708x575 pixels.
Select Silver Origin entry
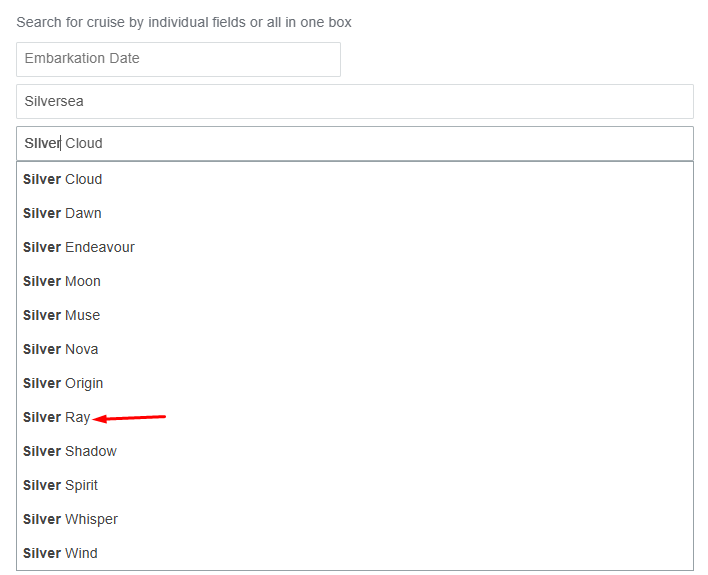tap(355, 383)
